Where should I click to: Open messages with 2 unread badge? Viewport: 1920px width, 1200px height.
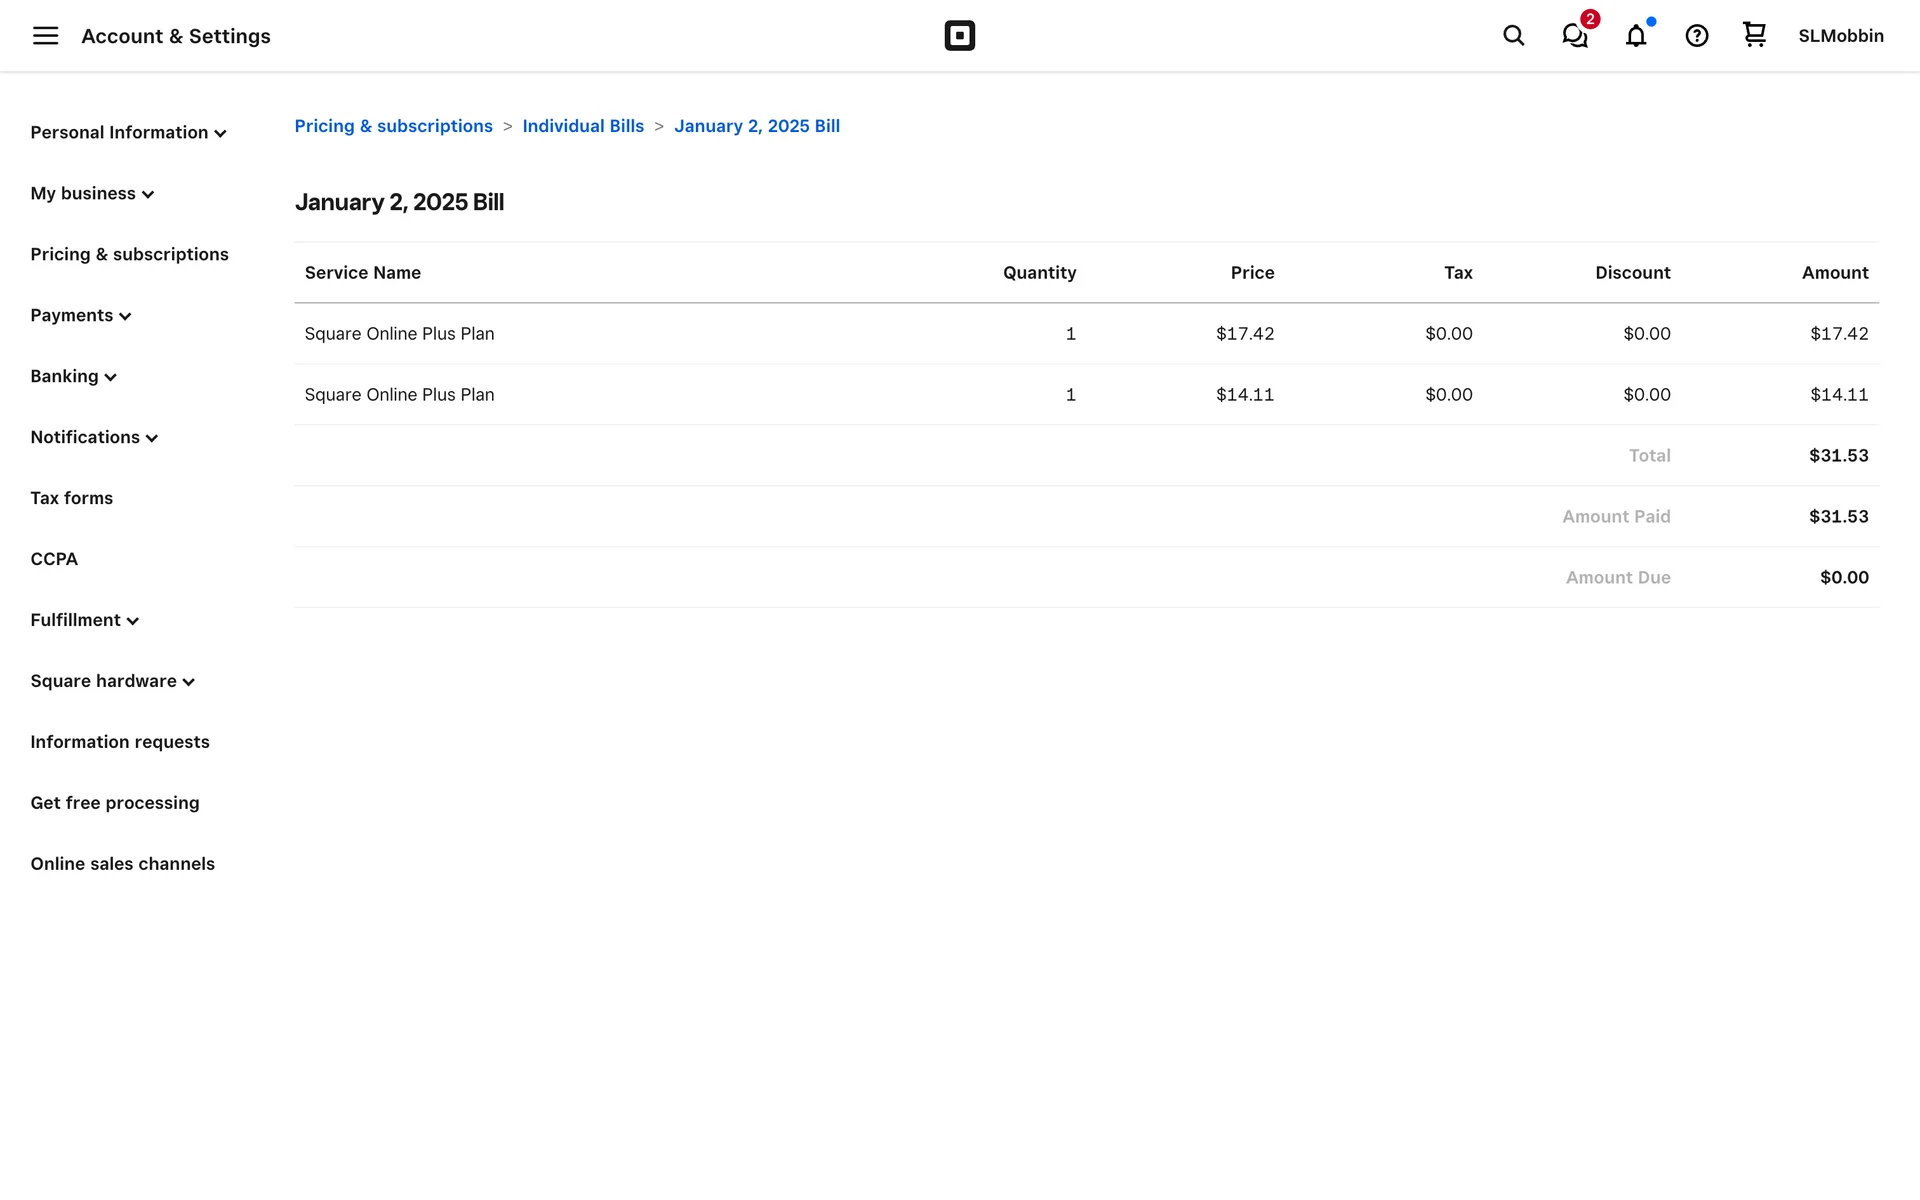coord(1575,36)
